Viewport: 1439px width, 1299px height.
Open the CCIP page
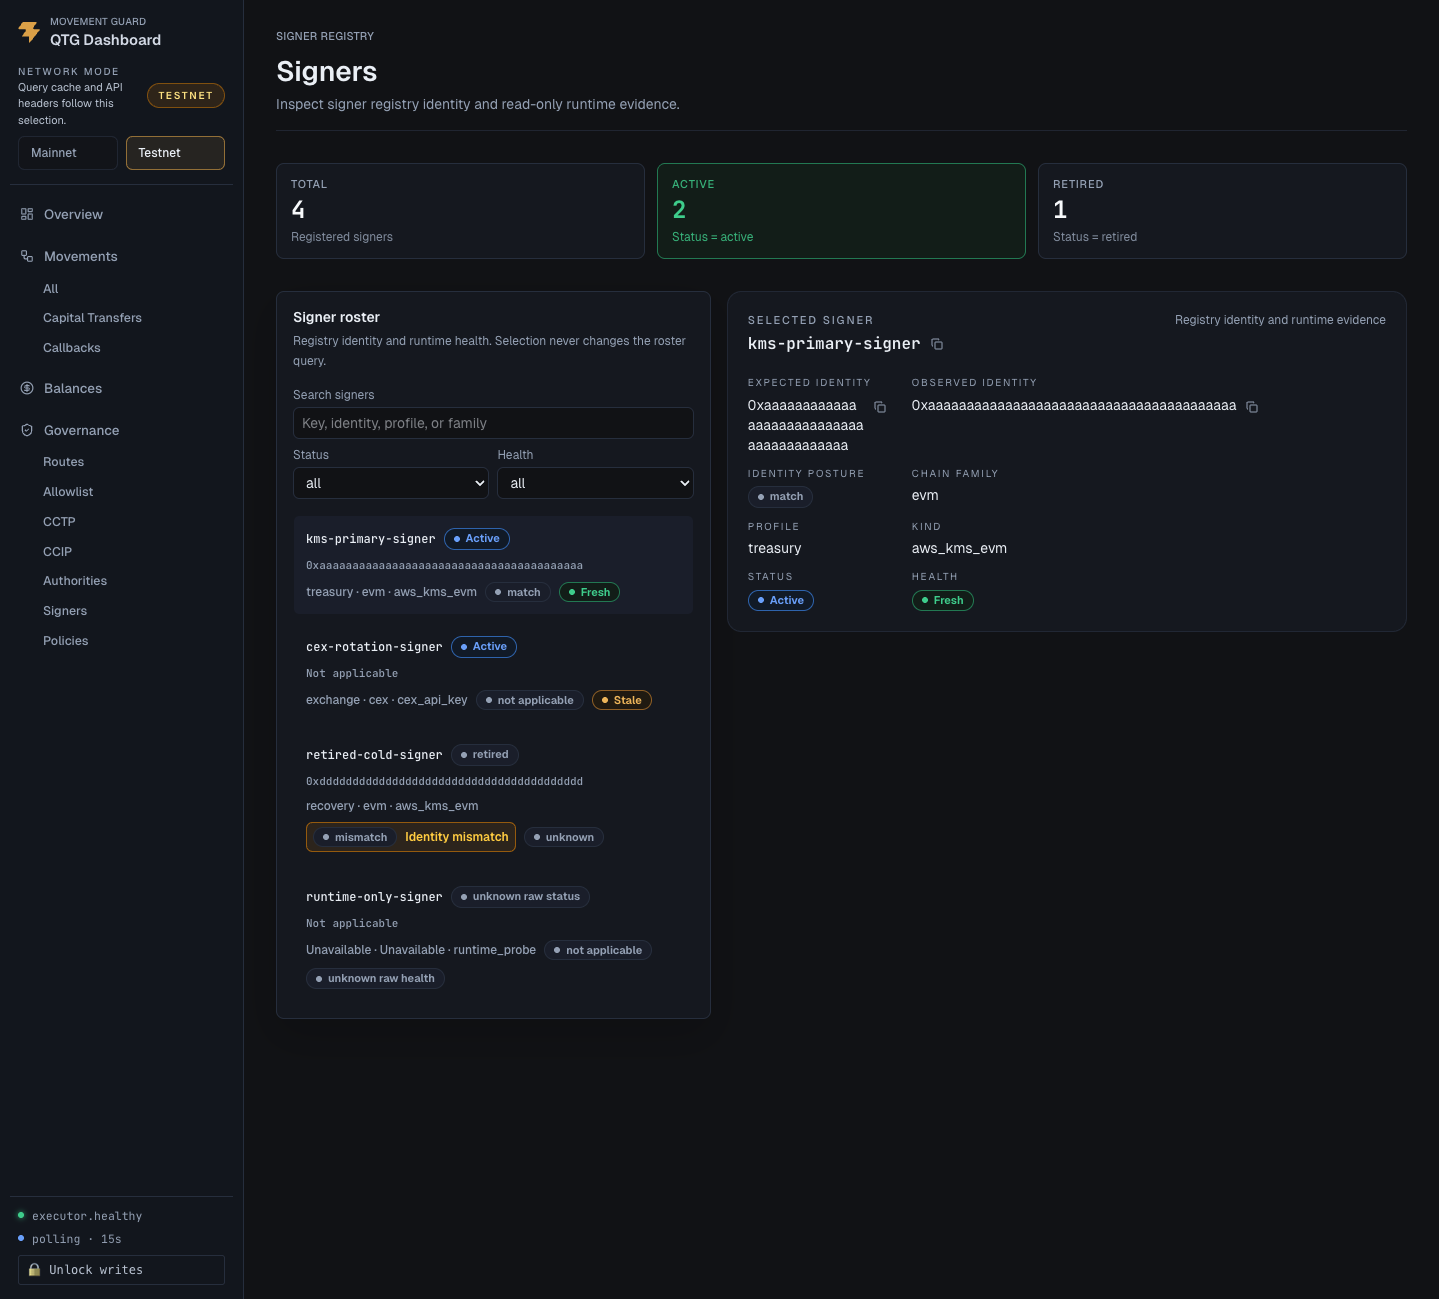(57, 552)
